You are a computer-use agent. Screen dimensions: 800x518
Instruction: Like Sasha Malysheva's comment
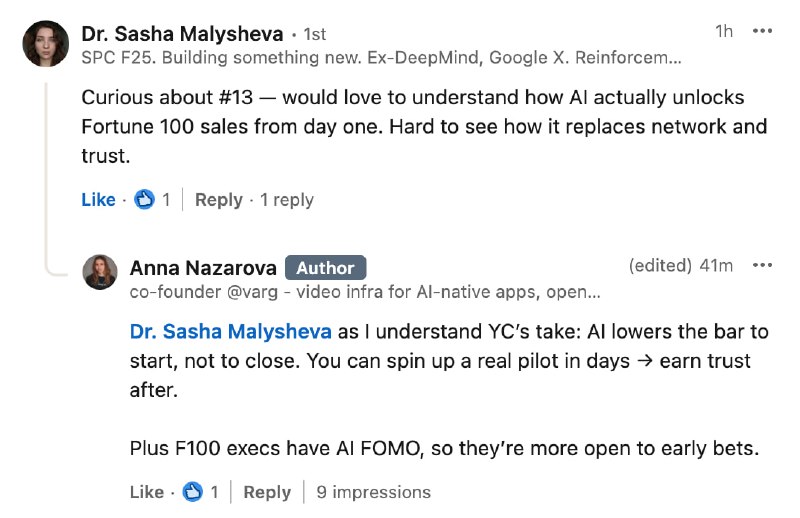[98, 200]
